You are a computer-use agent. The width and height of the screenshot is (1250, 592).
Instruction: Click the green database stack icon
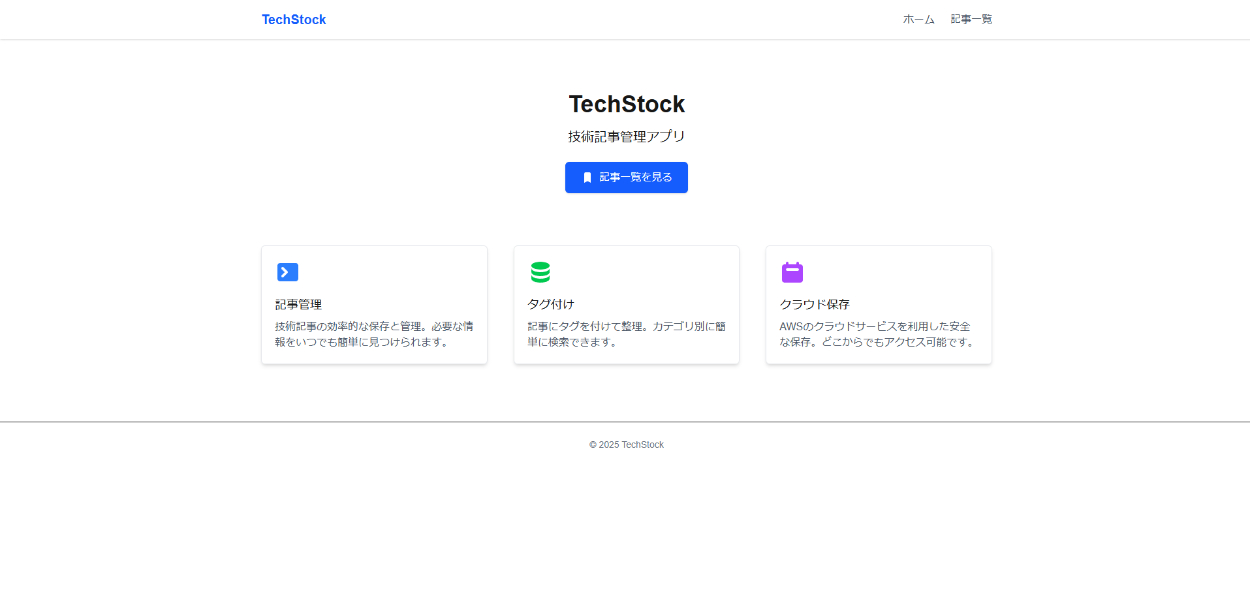click(x=540, y=272)
